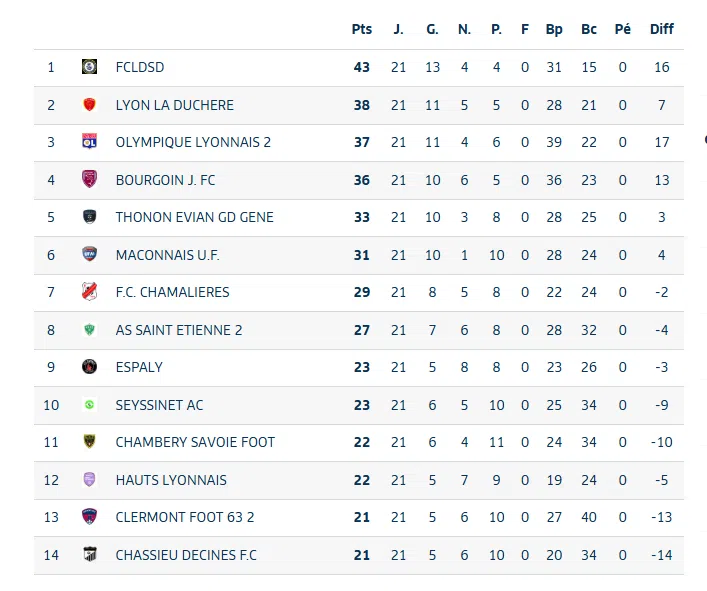707x591 pixels.
Task: Click the Bourgoin J. FC crest
Action: point(89,180)
